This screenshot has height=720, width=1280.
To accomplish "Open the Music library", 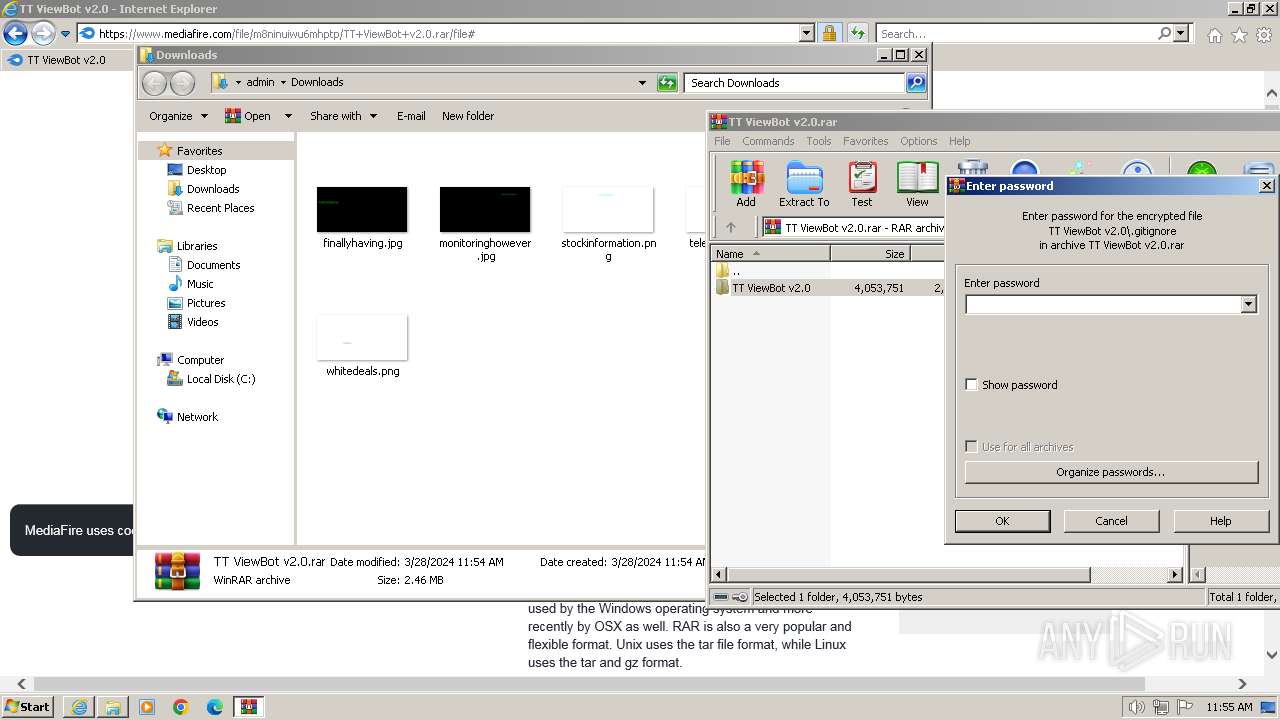I will click(x=200, y=284).
